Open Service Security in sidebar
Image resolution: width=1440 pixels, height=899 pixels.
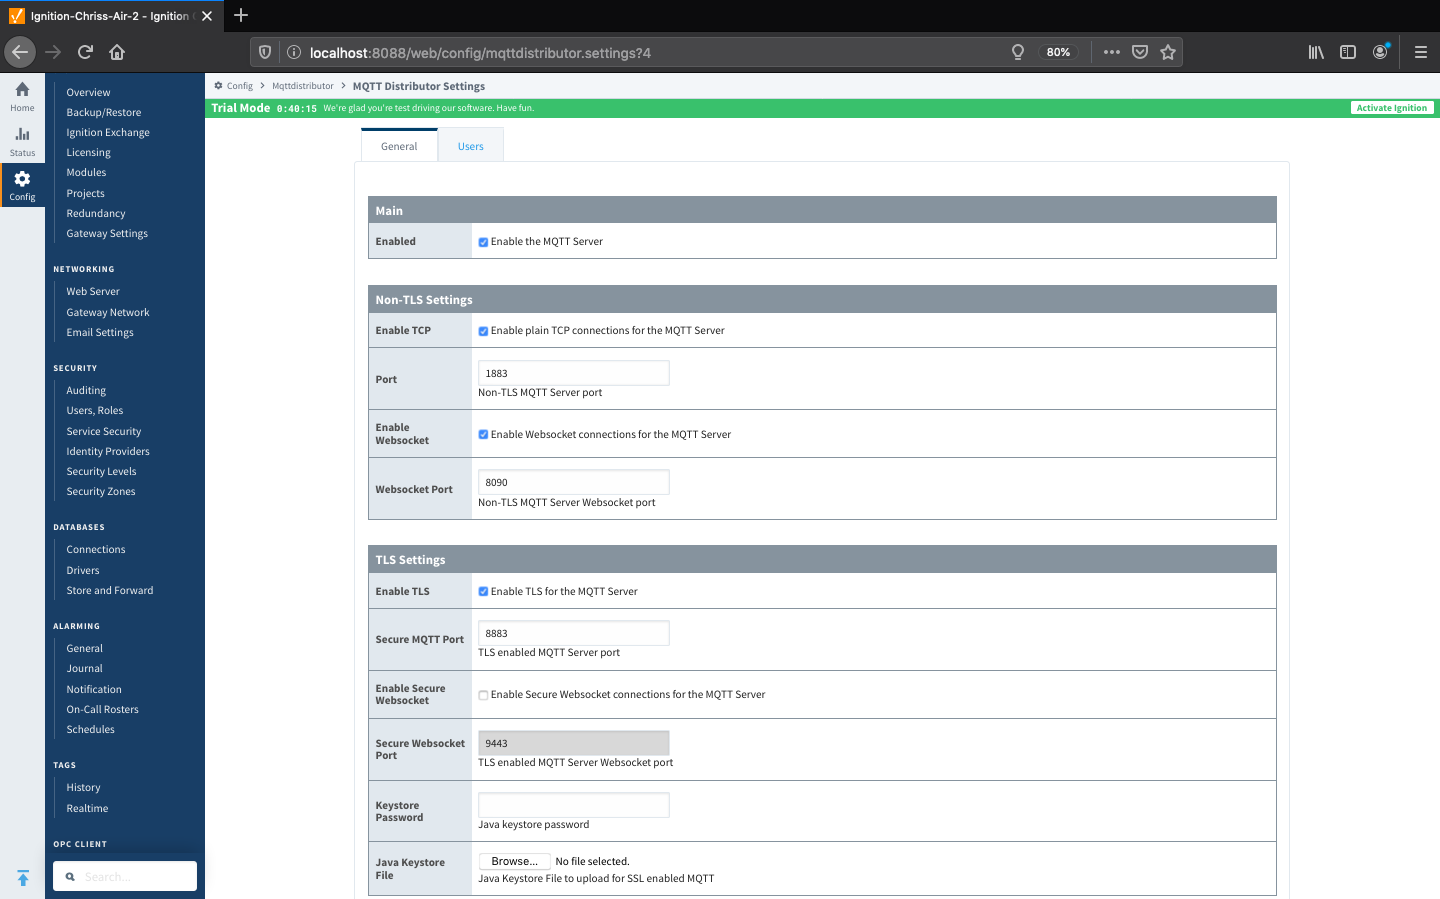[104, 431]
